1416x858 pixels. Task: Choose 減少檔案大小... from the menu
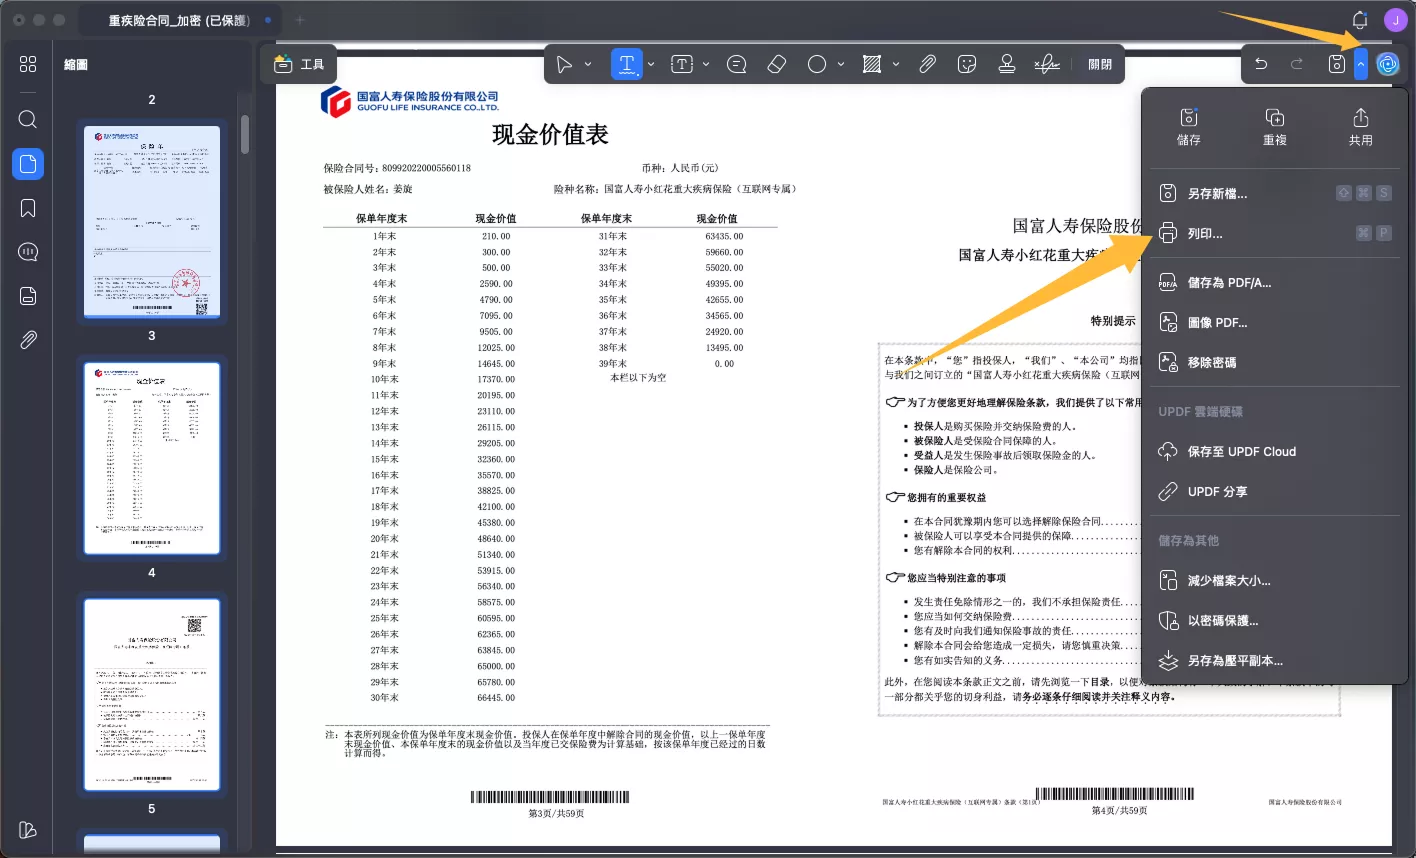click(1275, 581)
